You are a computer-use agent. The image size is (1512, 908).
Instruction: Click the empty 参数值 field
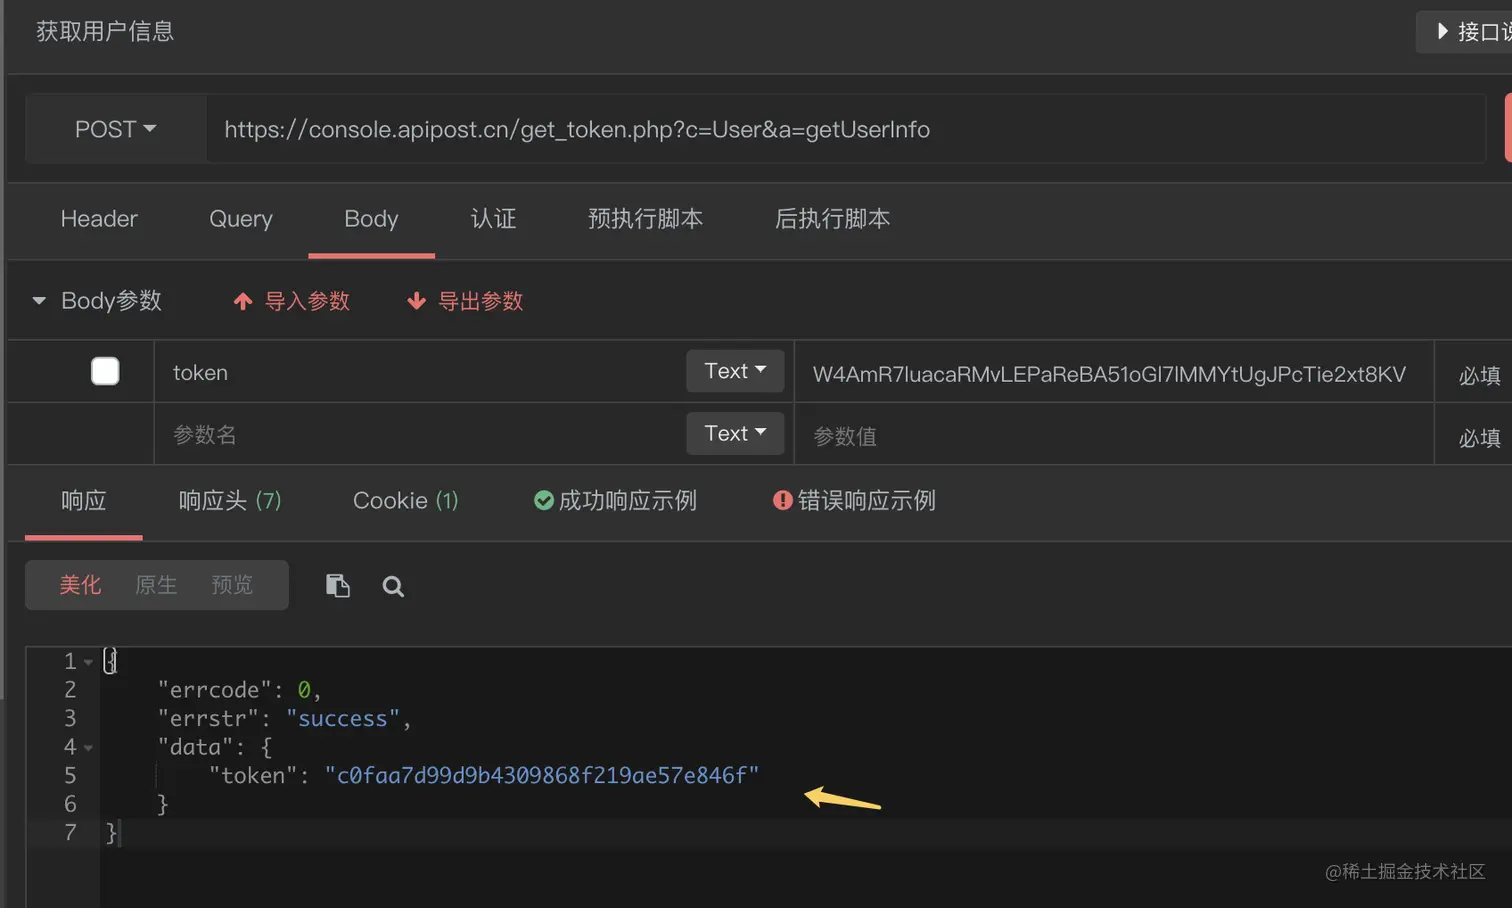(x=1113, y=435)
